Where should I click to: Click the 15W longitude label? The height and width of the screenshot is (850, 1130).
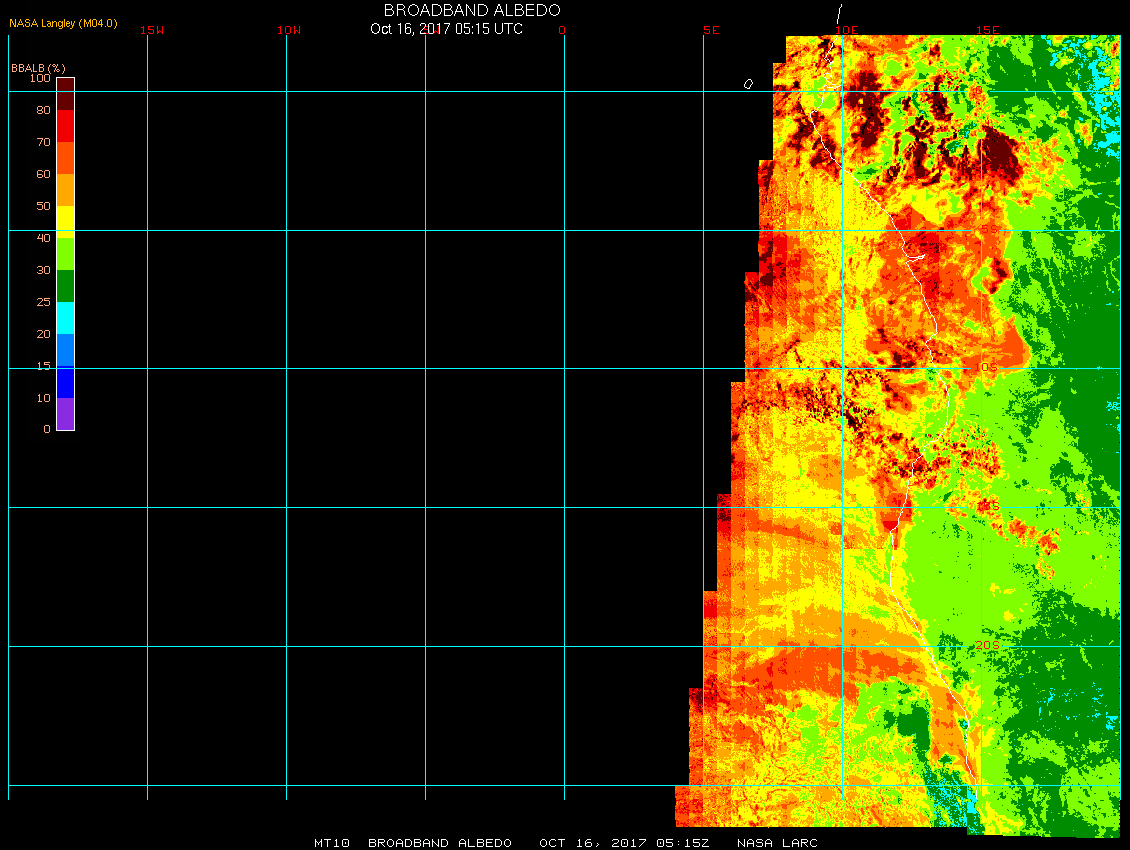click(x=152, y=30)
